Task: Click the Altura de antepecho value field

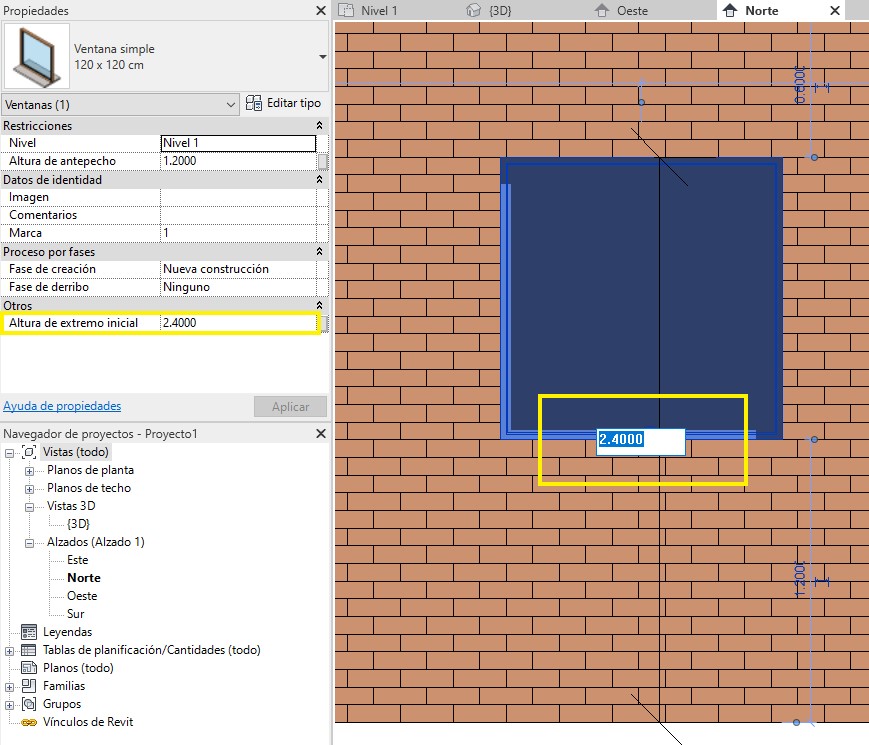Action: point(237,161)
